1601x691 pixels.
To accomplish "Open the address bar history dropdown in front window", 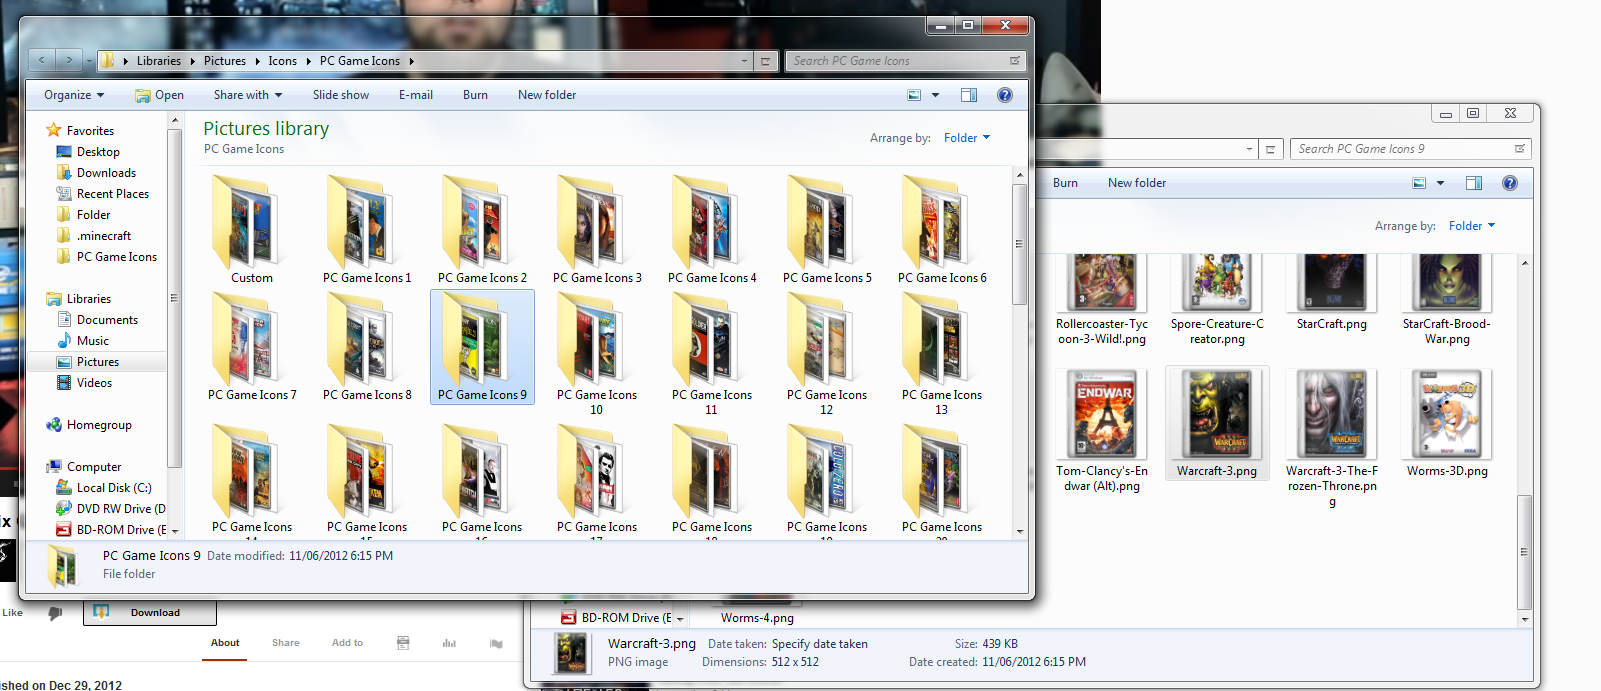I will pyautogui.click(x=744, y=61).
